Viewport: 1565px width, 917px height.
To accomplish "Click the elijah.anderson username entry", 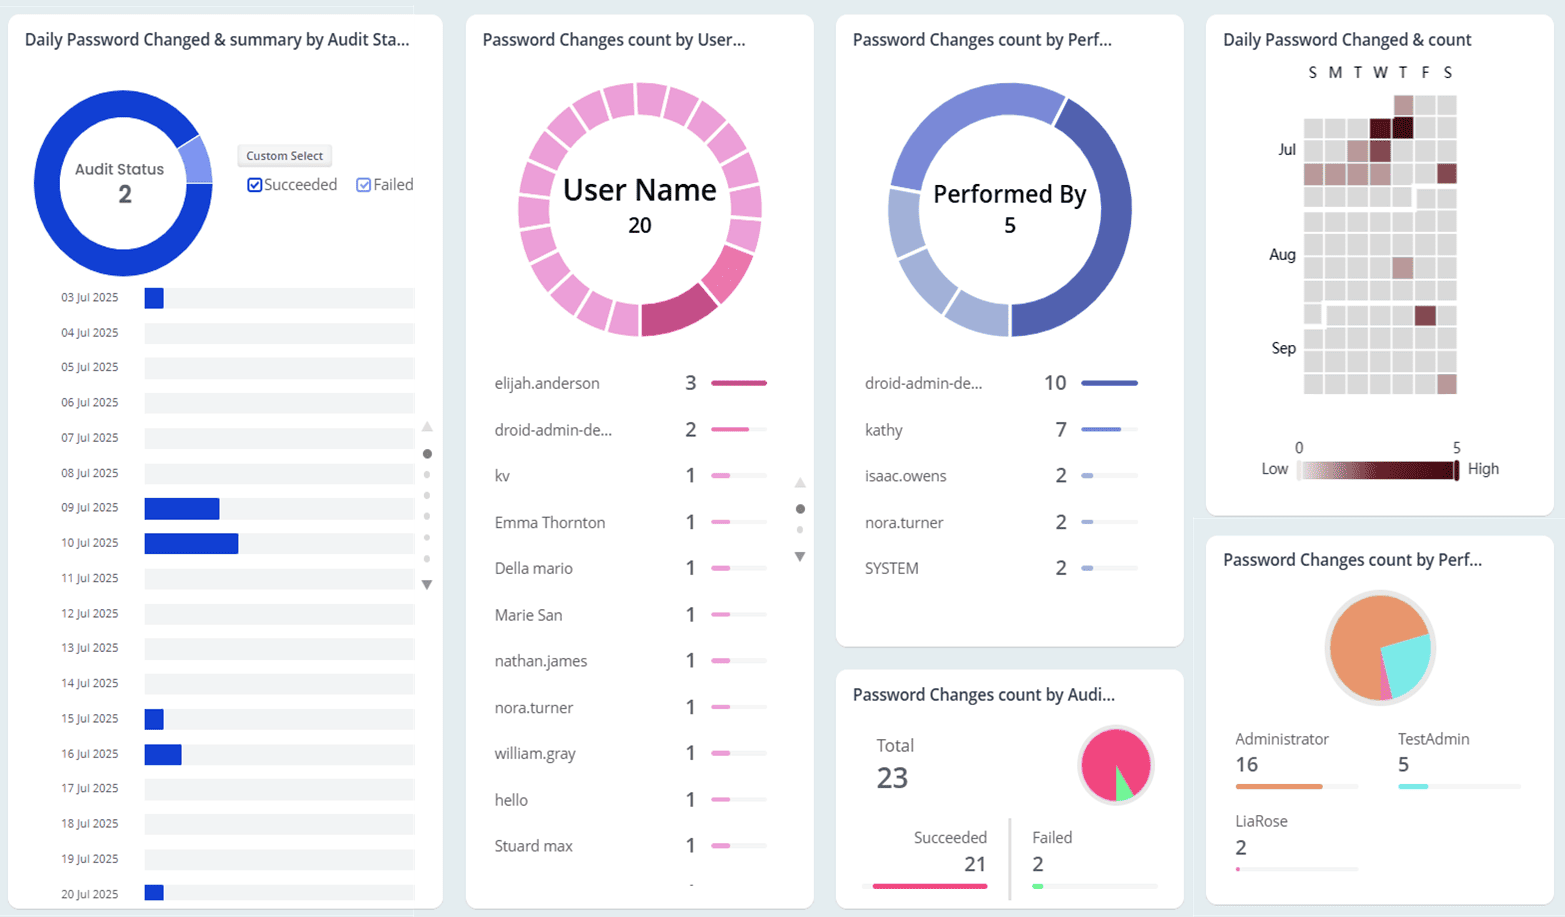I will [x=548, y=383].
